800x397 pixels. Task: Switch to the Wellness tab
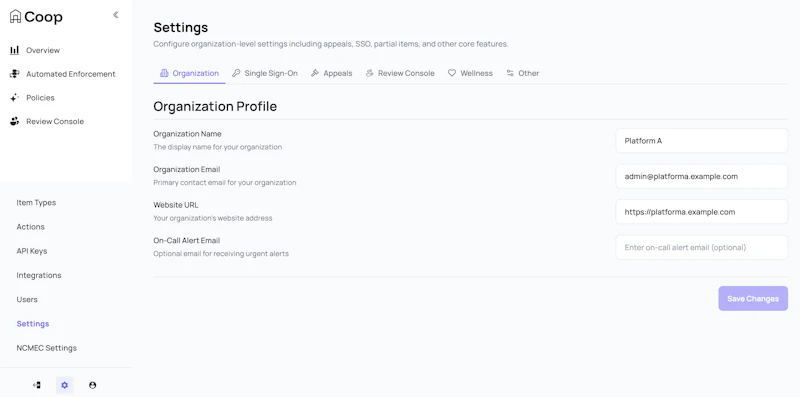pos(470,73)
